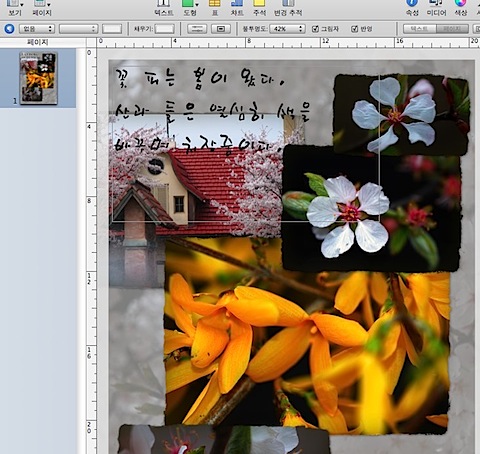Select the 페이지 segment button
This screenshot has width=480, height=454.
[x=452, y=29]
